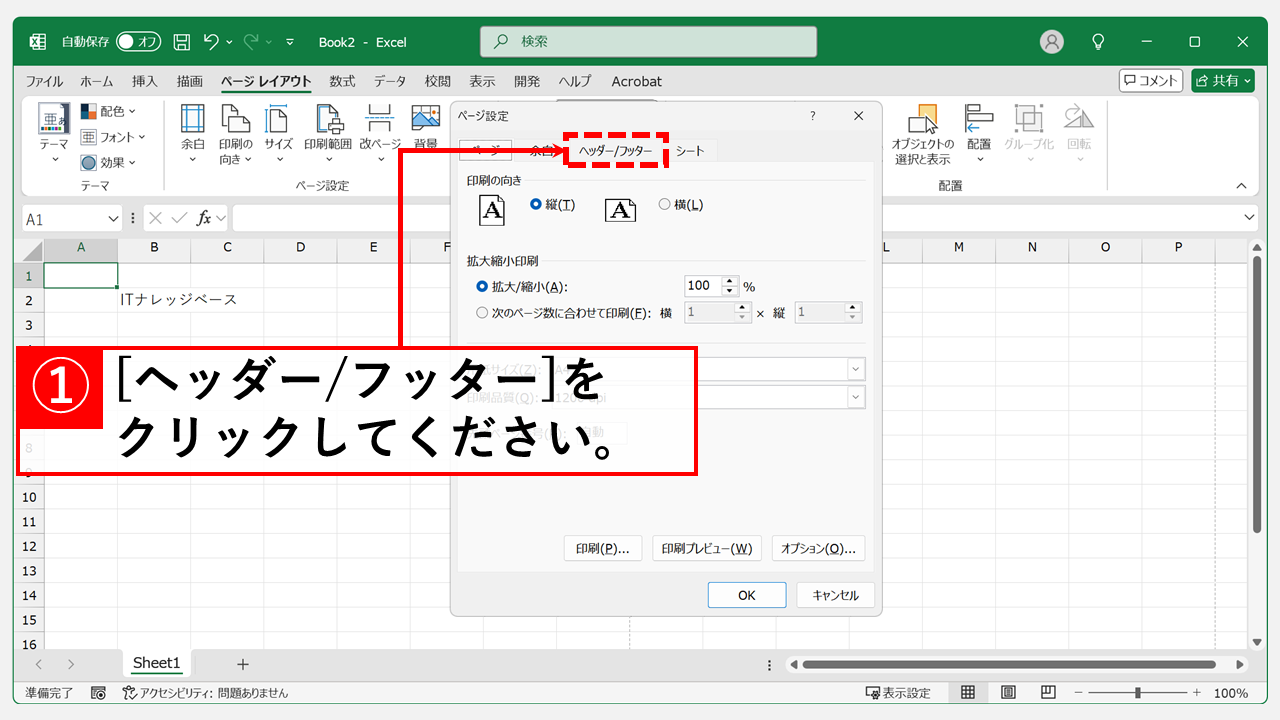Open フォント fonts dropdown

pyautogui.click(x=113, y=137)
